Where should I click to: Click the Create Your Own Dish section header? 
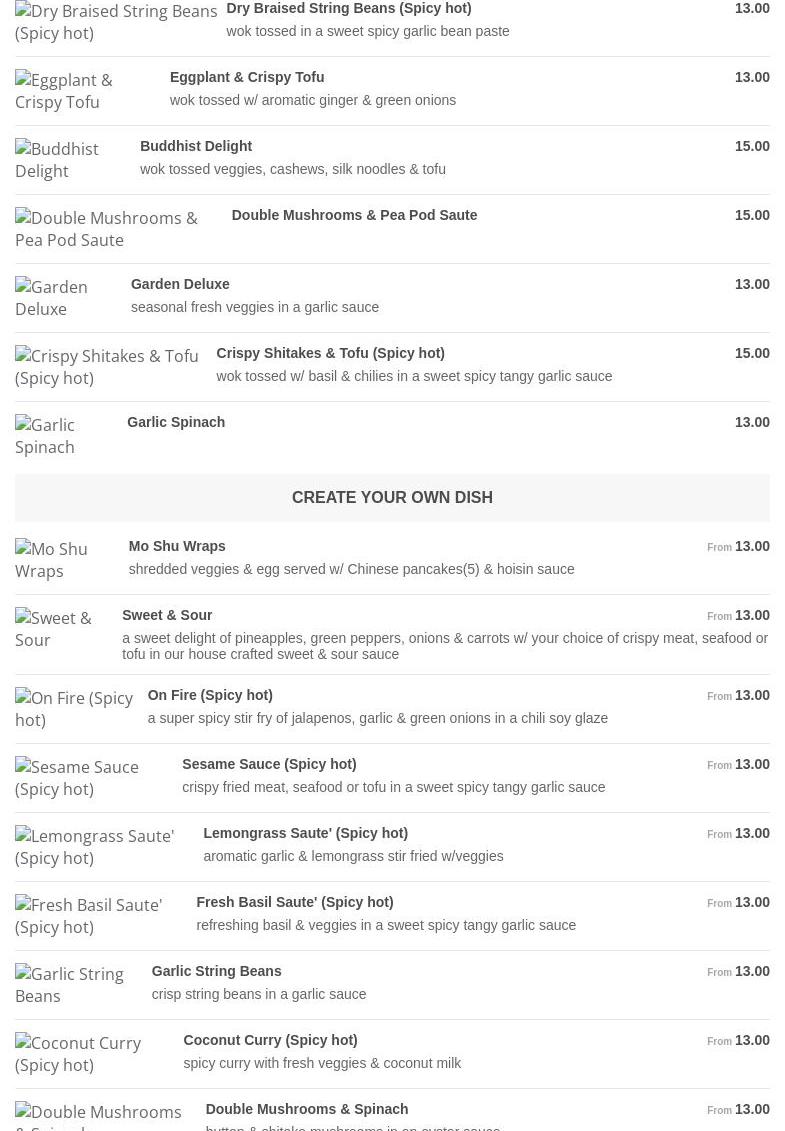tap(392, 497)
